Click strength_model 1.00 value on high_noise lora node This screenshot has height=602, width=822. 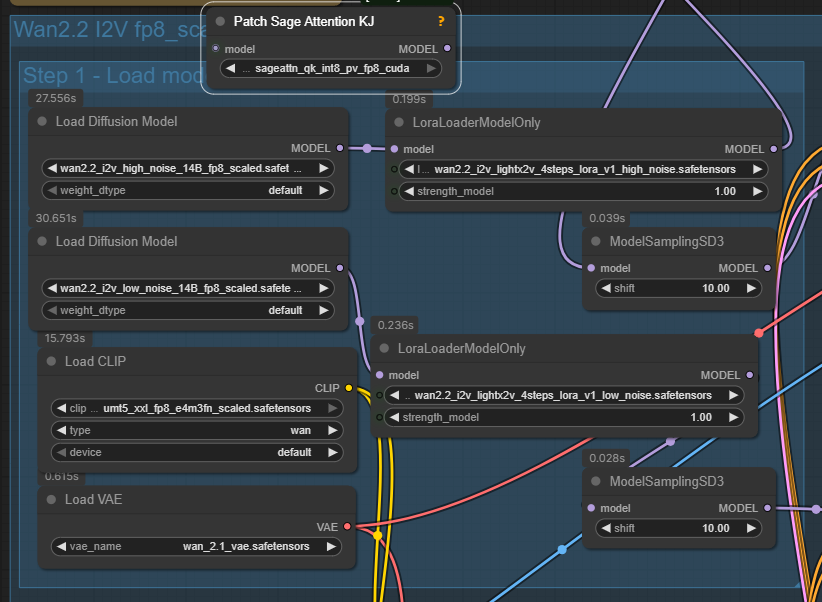725,191
